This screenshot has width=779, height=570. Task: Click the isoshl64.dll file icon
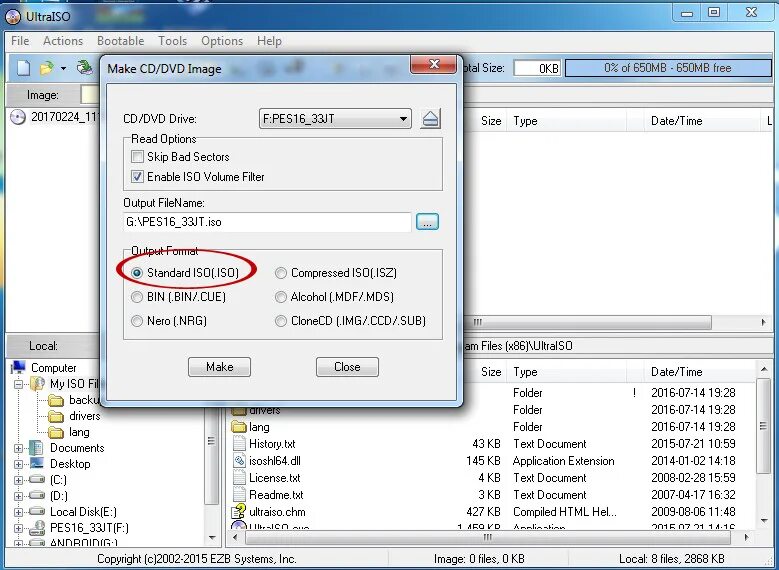(239, 461)
